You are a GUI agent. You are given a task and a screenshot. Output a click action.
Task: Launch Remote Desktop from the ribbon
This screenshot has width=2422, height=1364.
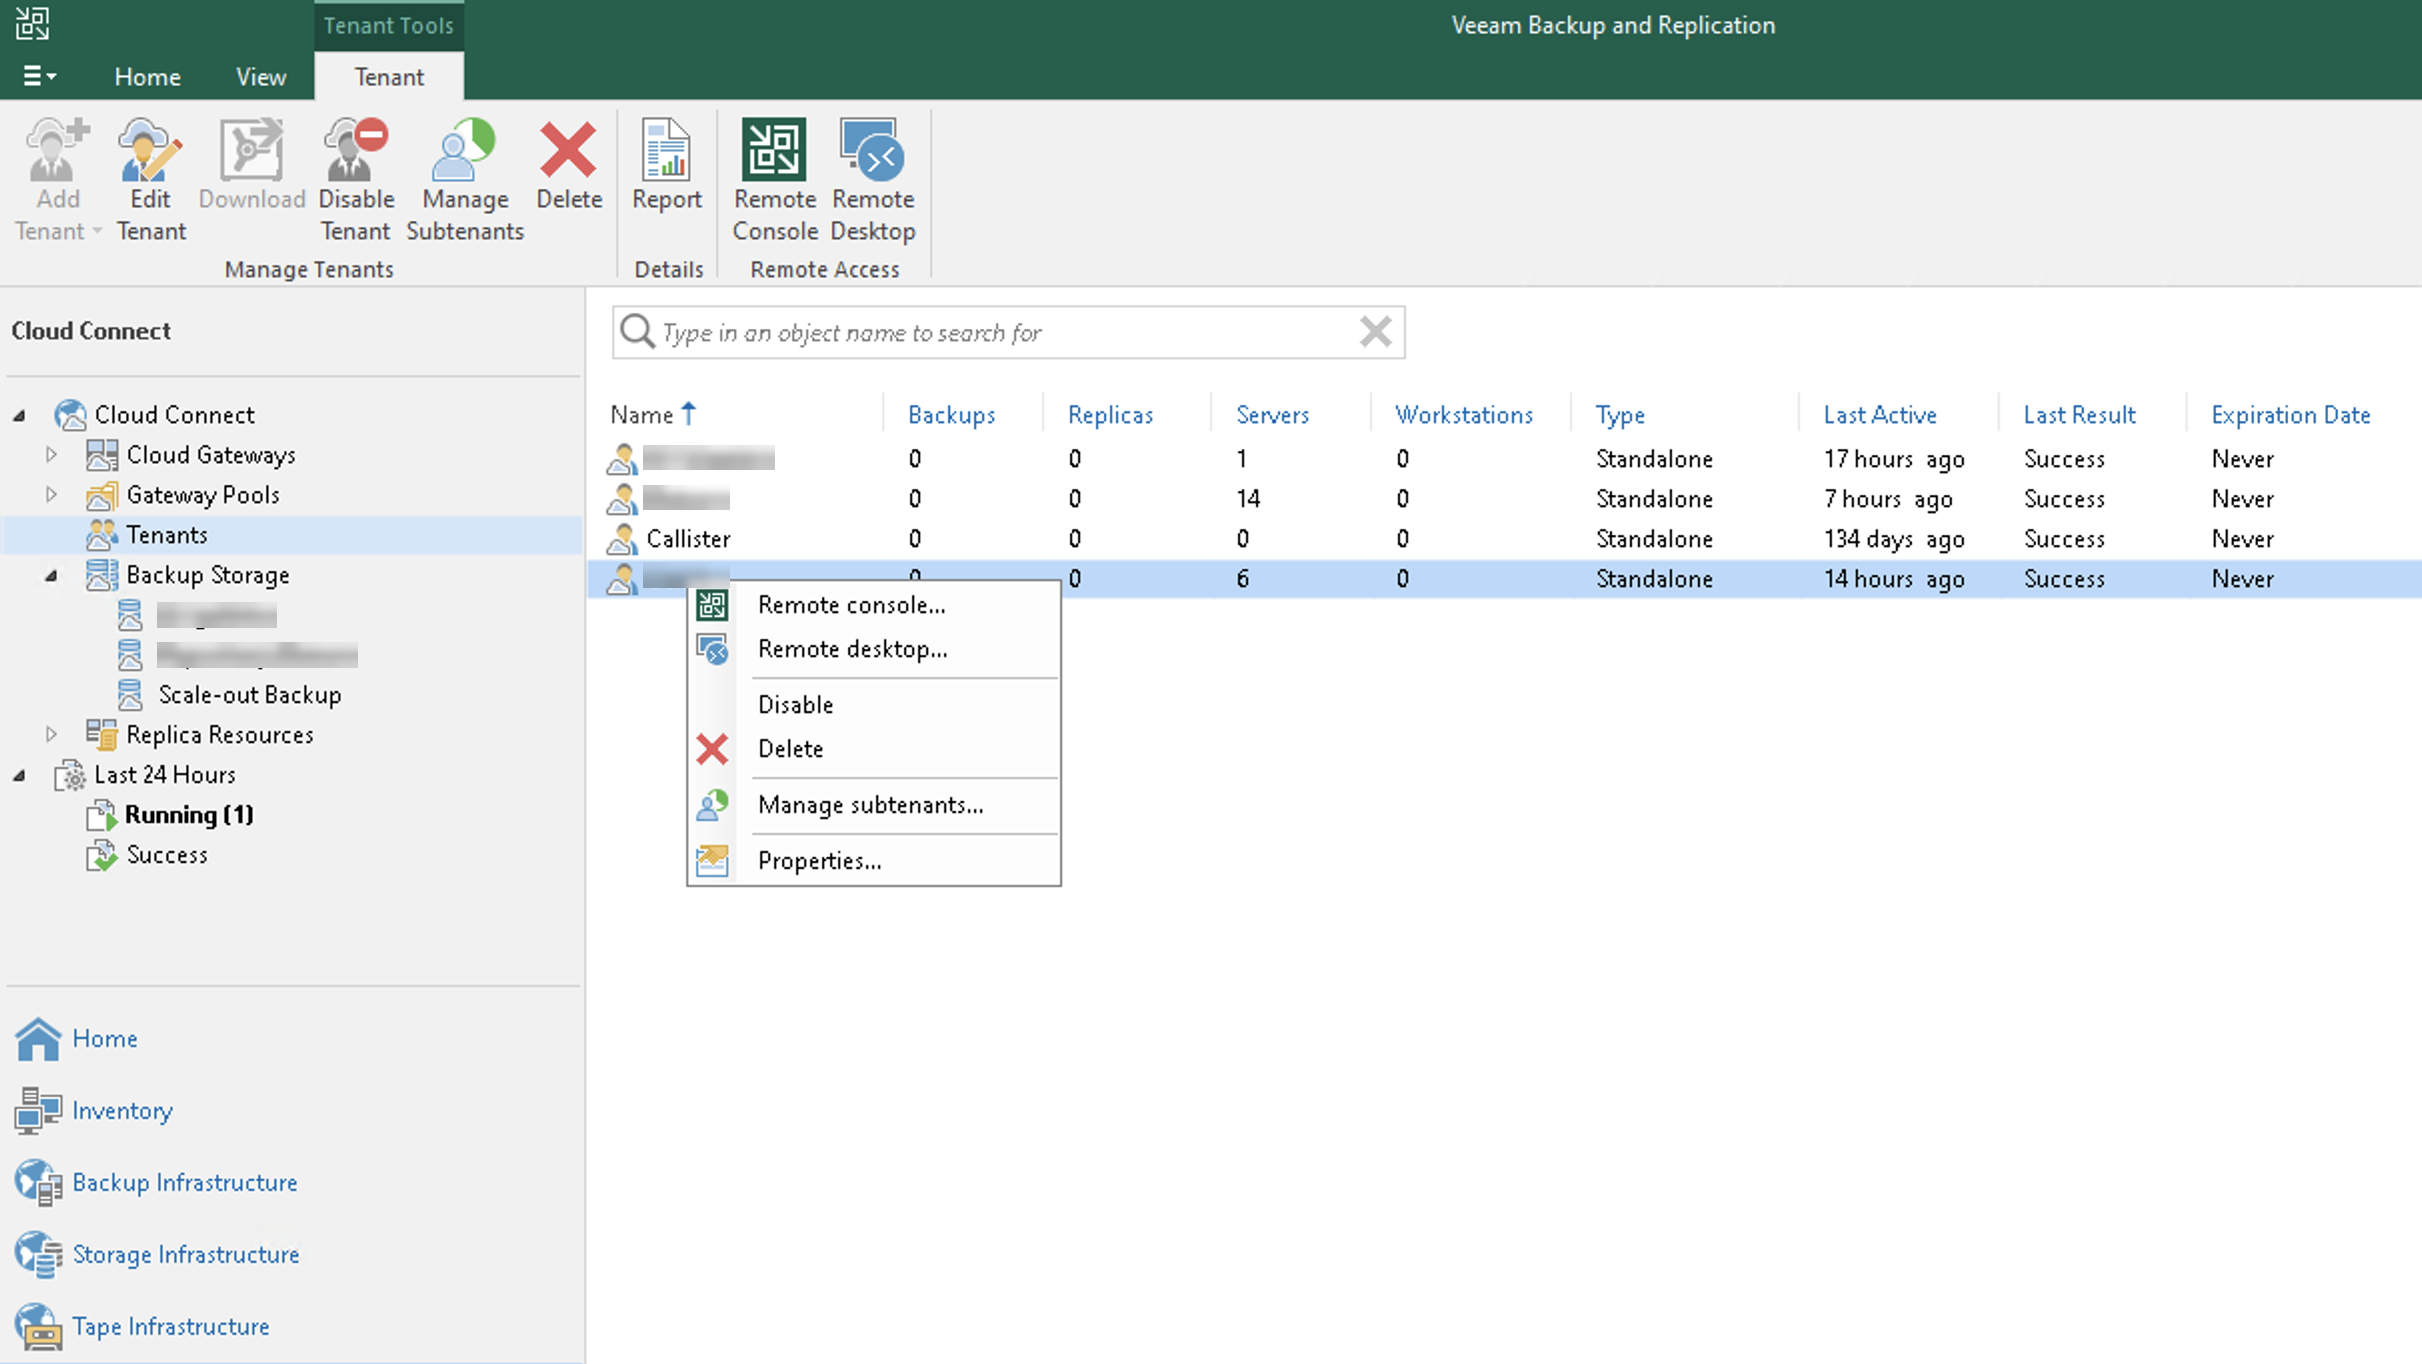(x=872, y=179)
